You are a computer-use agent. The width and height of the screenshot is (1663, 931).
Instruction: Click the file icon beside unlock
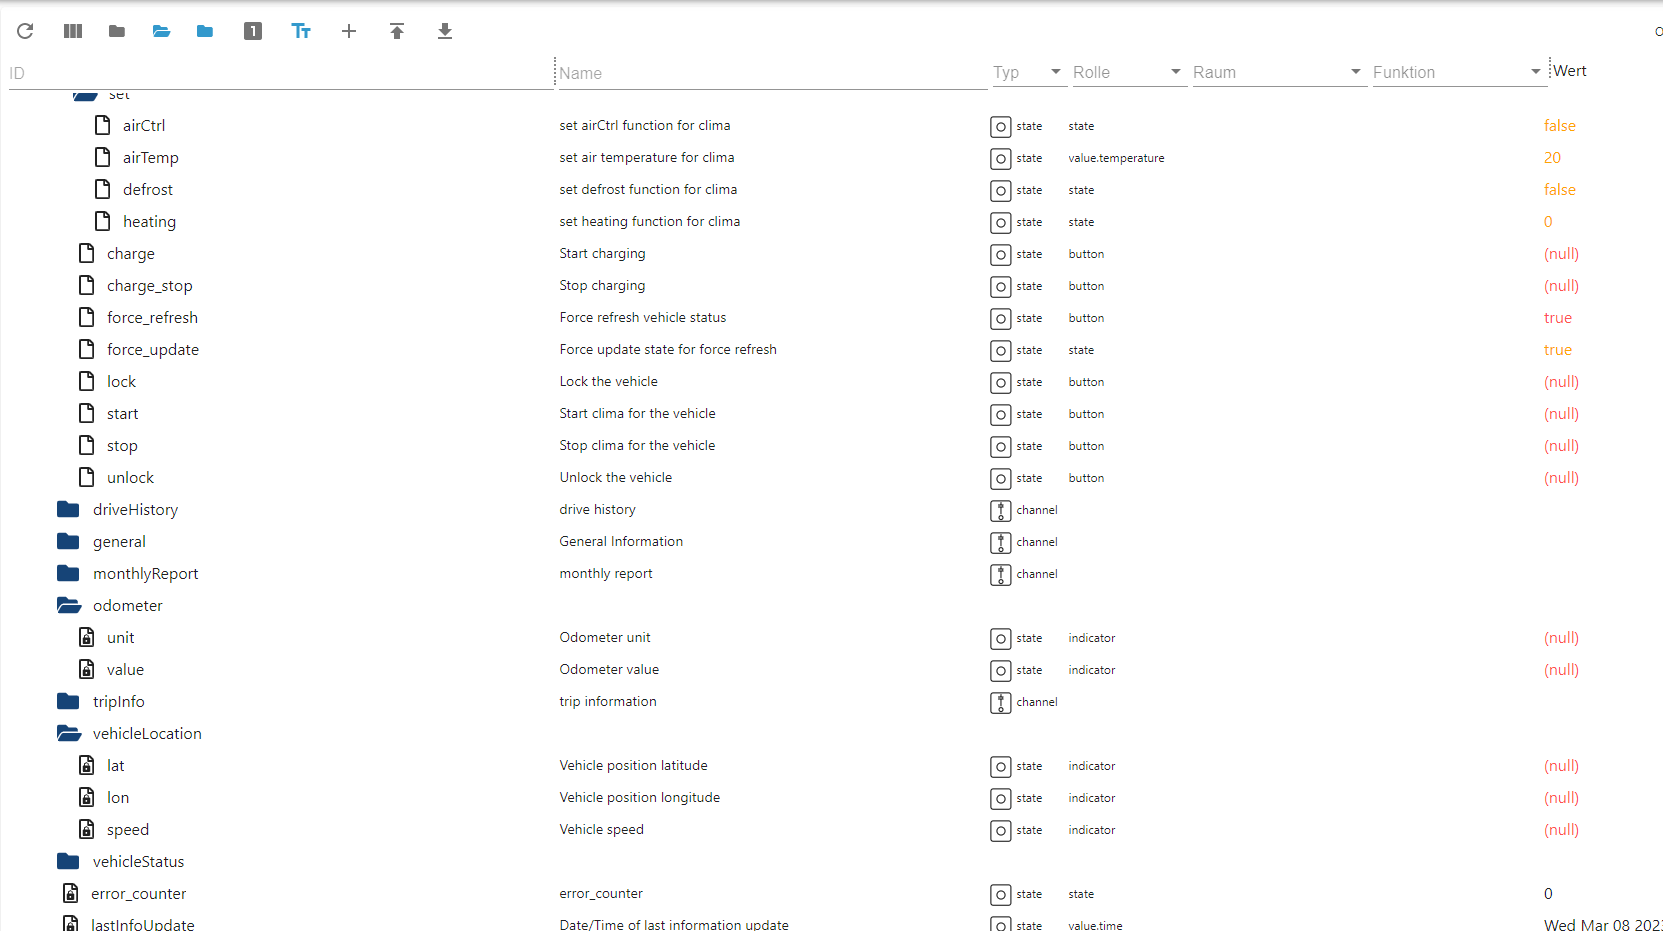(x=86, y=477)
